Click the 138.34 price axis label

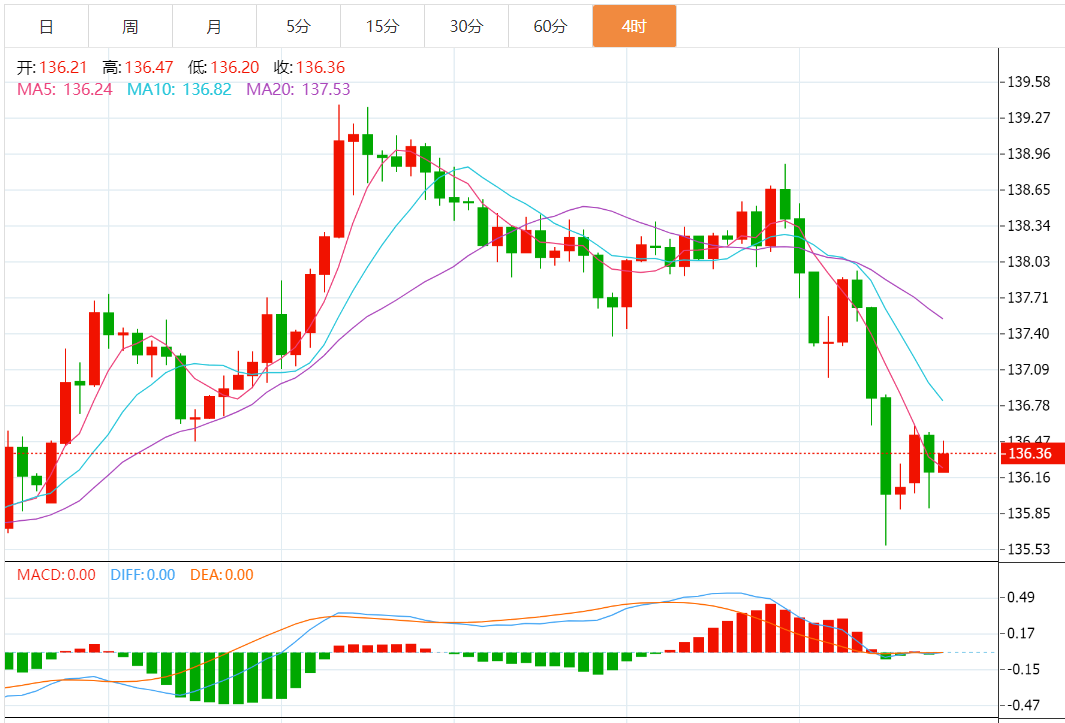coord(1029,226)
